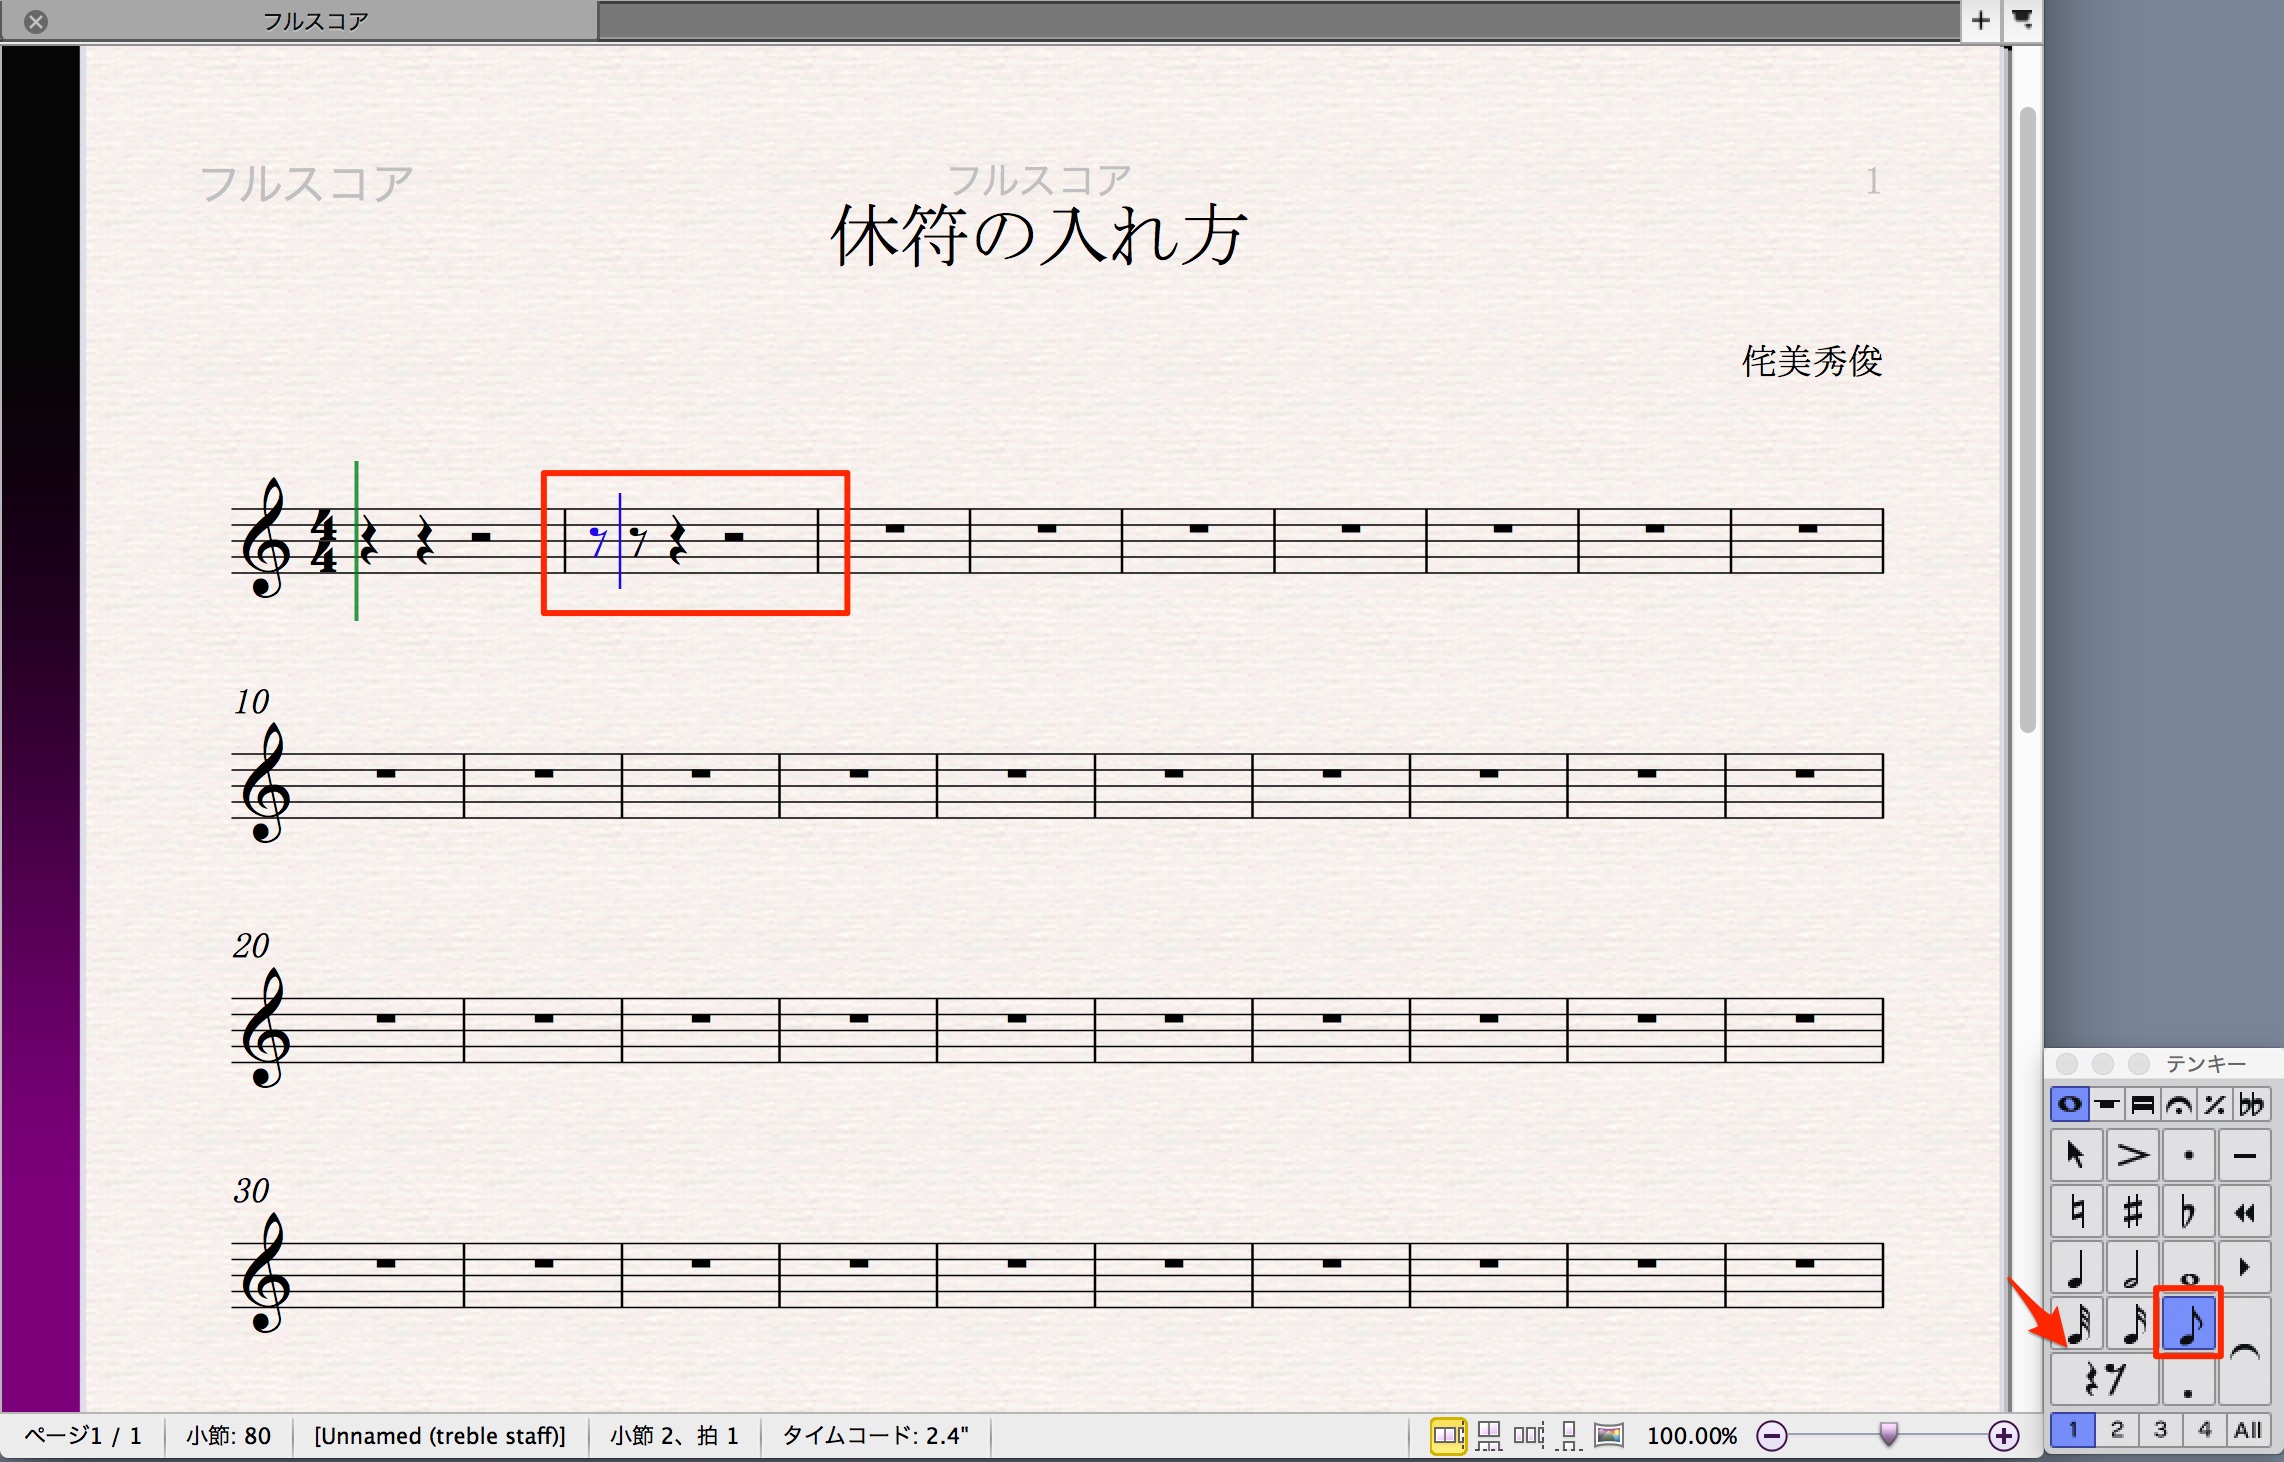Screen dimensions: 2284x1462
Task: Select the thirty-second note on the keypad
Action: tap(2078, 1323)
